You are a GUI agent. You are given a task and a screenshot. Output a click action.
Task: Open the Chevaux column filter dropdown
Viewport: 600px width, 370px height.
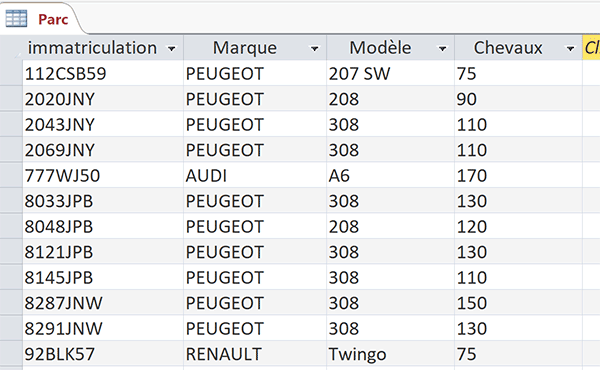[570, 49]
